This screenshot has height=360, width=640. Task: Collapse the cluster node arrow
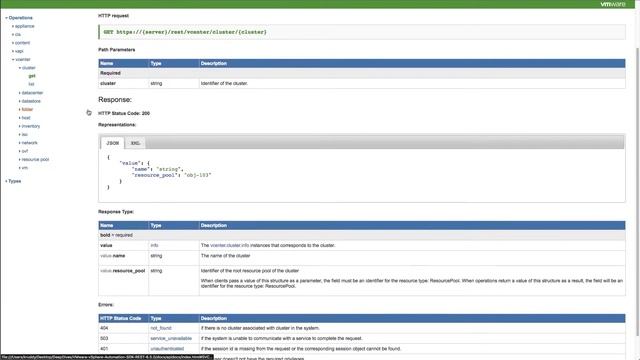pyautogui.click(x=20, y=68)
